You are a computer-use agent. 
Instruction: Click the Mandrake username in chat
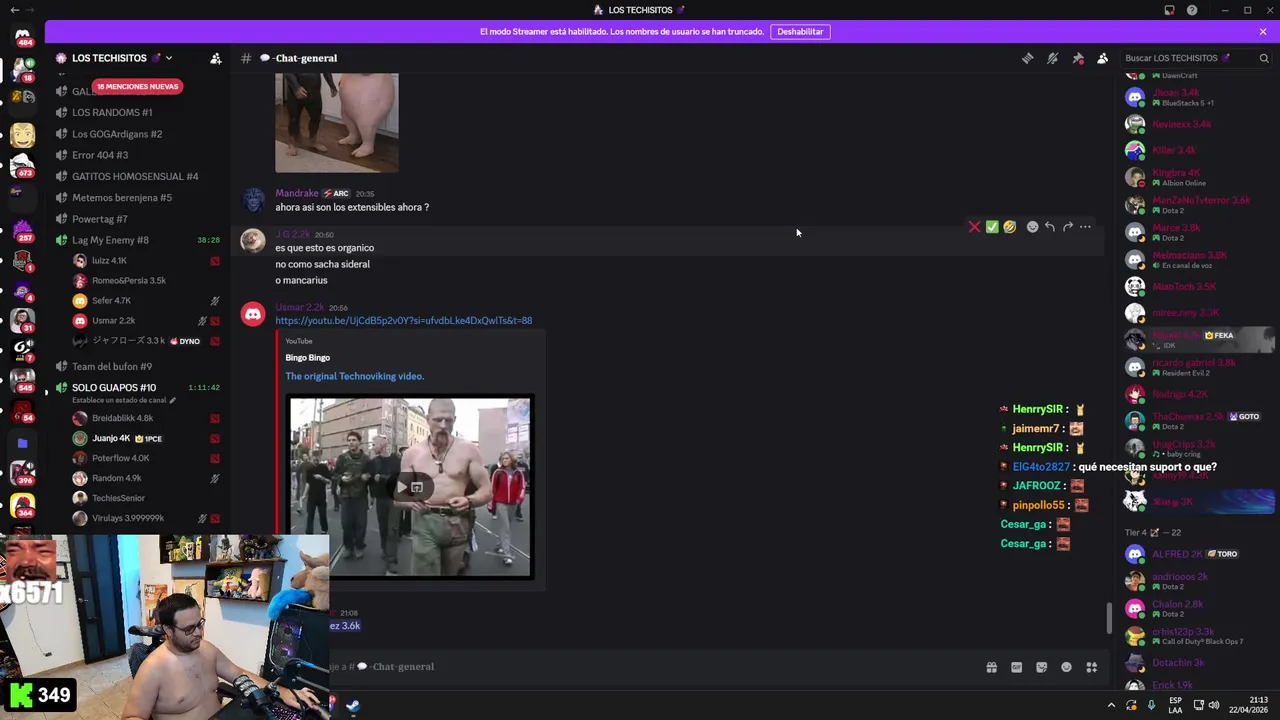(x=297, y=193)
